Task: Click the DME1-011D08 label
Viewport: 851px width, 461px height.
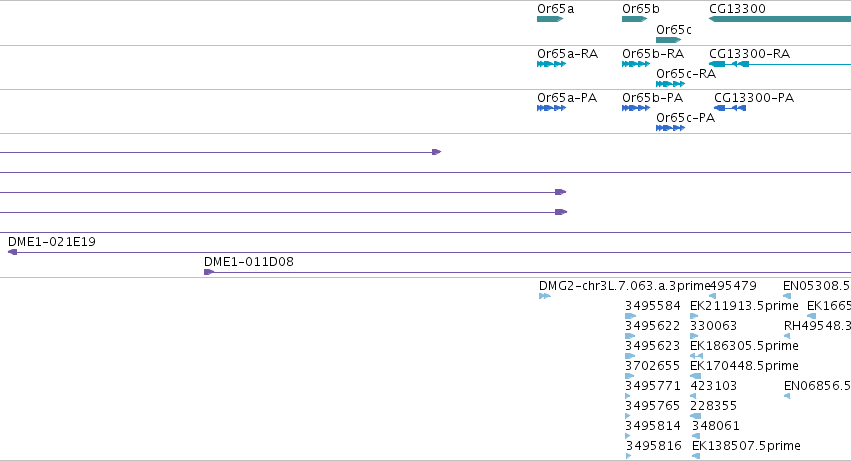Action: point(249,262)
